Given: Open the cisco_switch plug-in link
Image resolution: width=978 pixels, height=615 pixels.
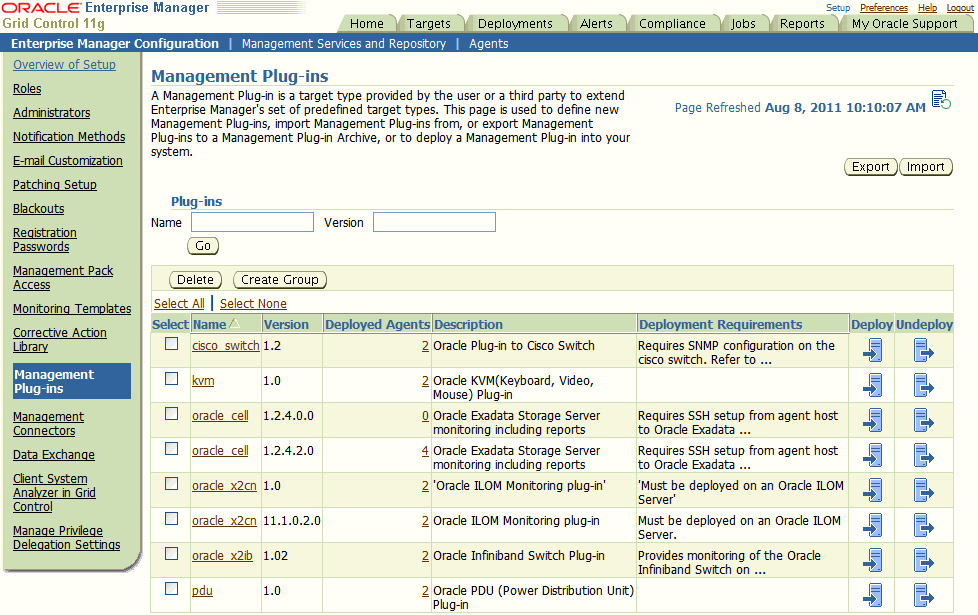Looking at the screenshot, I should [x=226, y=346].
